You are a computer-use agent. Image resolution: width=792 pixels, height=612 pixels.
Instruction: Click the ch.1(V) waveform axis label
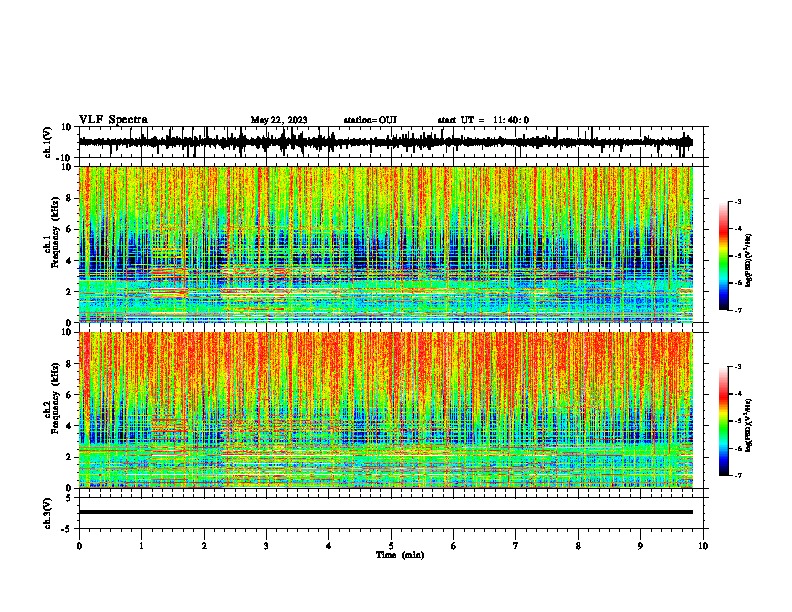click(48, 142)
